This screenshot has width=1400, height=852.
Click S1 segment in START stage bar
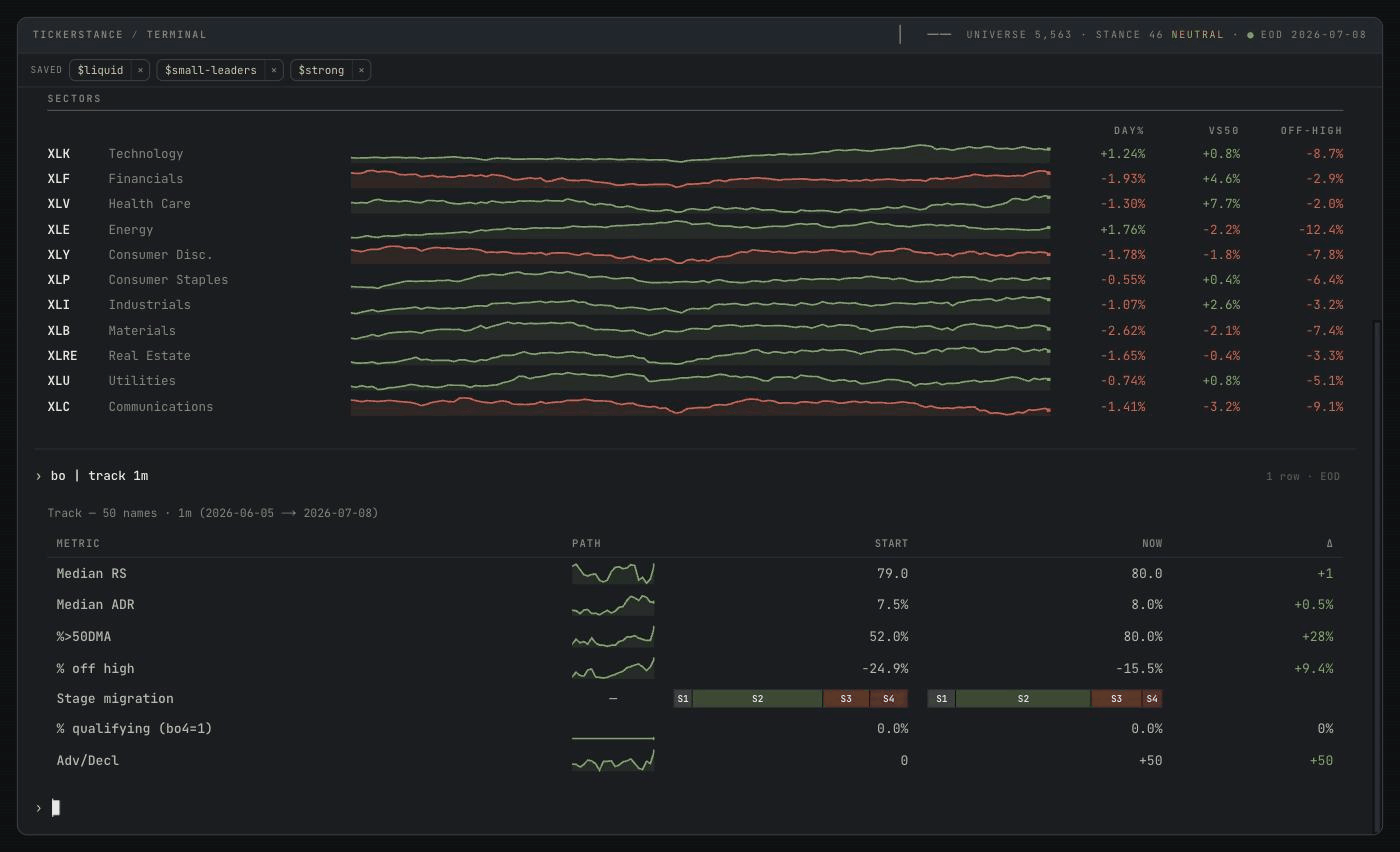point(682,699)
